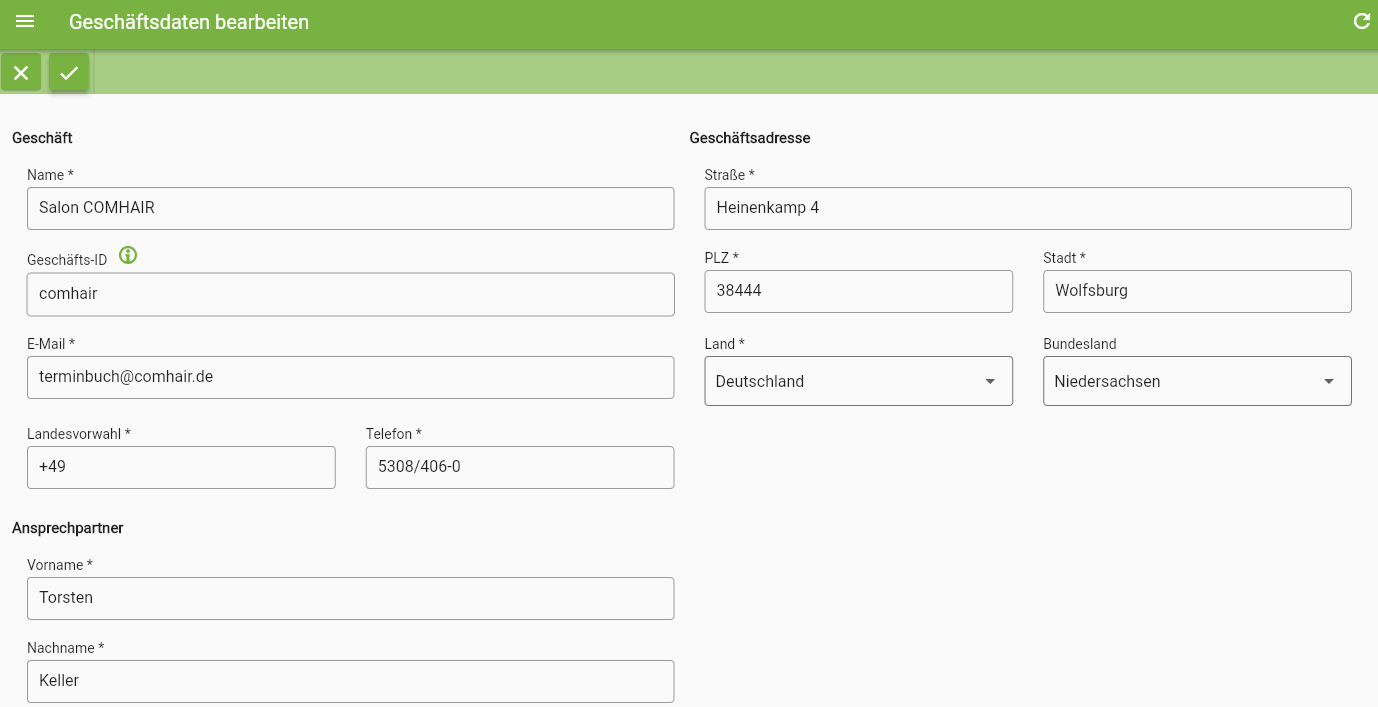Screen dimensions: 1378x707
Task: Click the Vorname field containing Torsten
Action: pos(350,598)
